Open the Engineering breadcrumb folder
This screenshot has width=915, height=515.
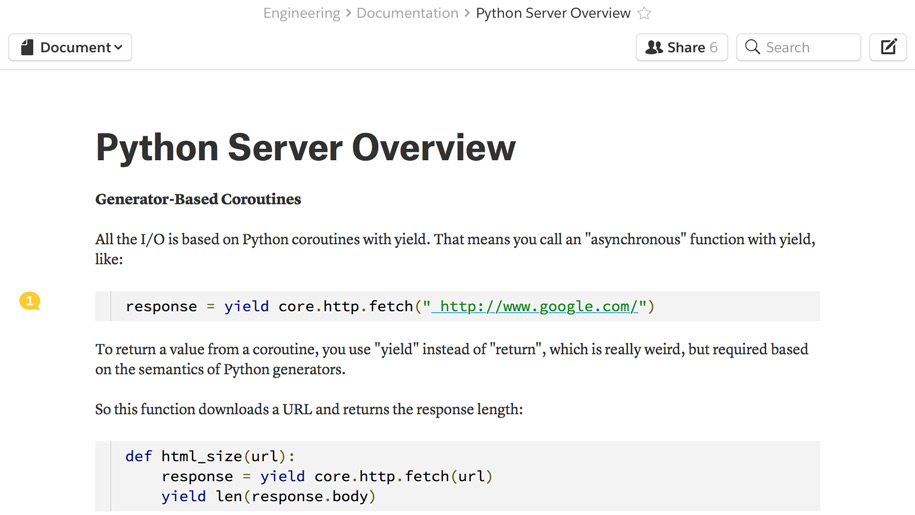[301, 13]
